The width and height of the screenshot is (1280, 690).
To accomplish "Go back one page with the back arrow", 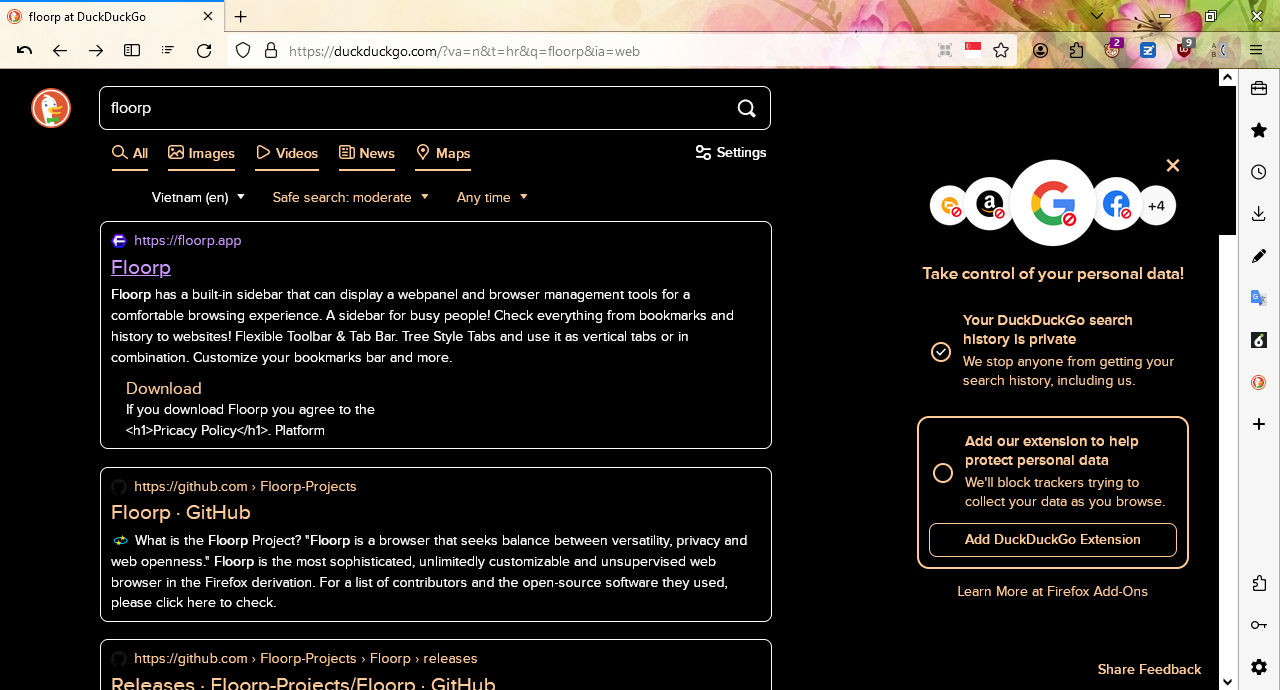I will coord(60,50).
